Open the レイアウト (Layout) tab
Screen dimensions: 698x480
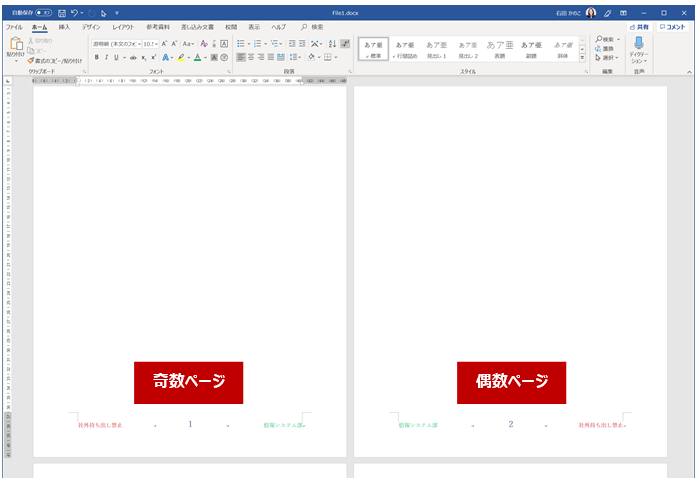pos(123,27)
